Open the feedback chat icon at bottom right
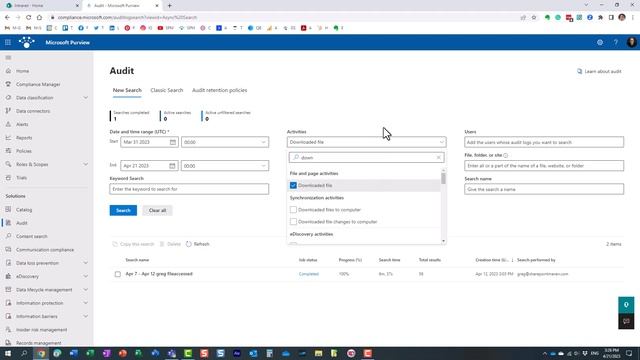 (x=626, y=321)
